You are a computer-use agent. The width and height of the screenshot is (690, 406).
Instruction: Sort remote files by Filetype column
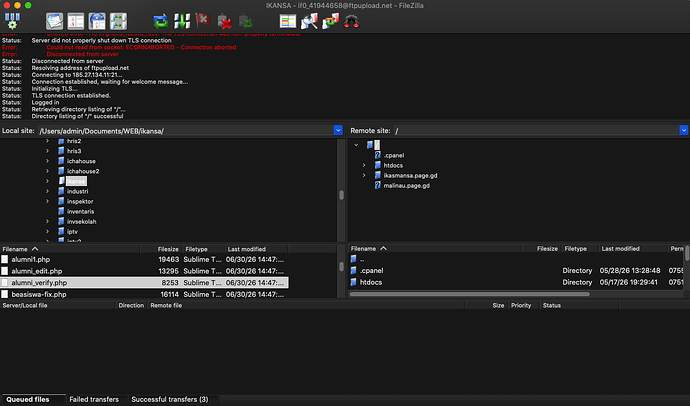point(580,249)
